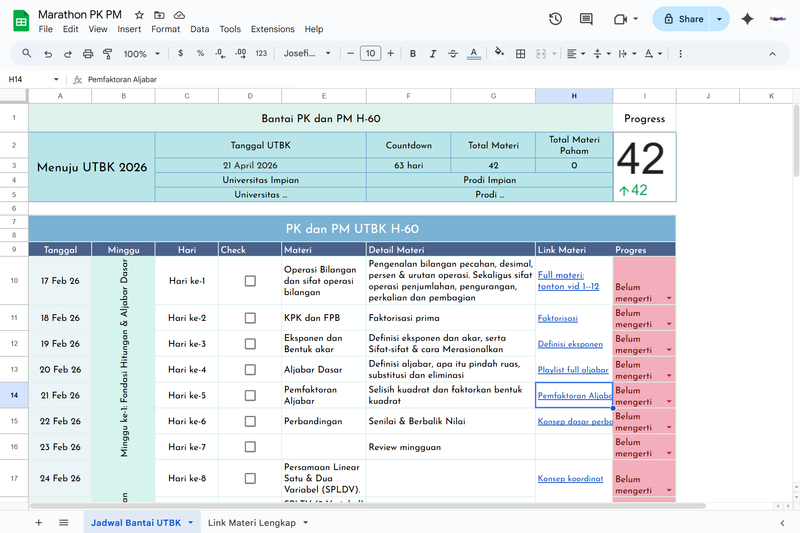Star the Marathon PK PM document

pyautogui.click(x=139, y=15)
